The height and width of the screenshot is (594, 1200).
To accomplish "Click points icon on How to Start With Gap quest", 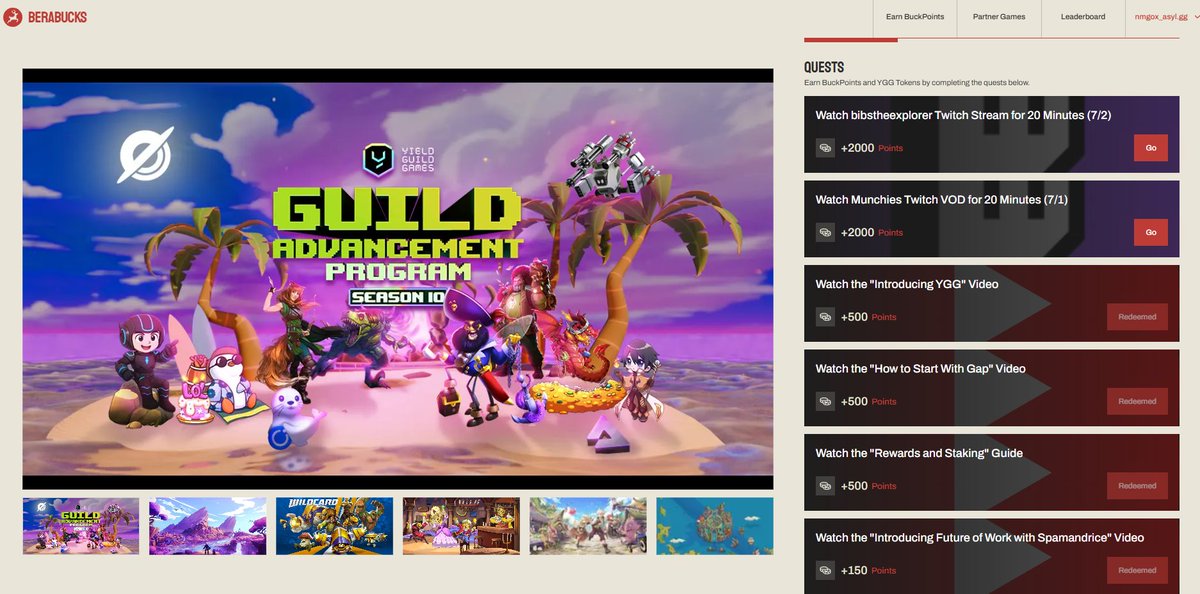I will [825, 401].
